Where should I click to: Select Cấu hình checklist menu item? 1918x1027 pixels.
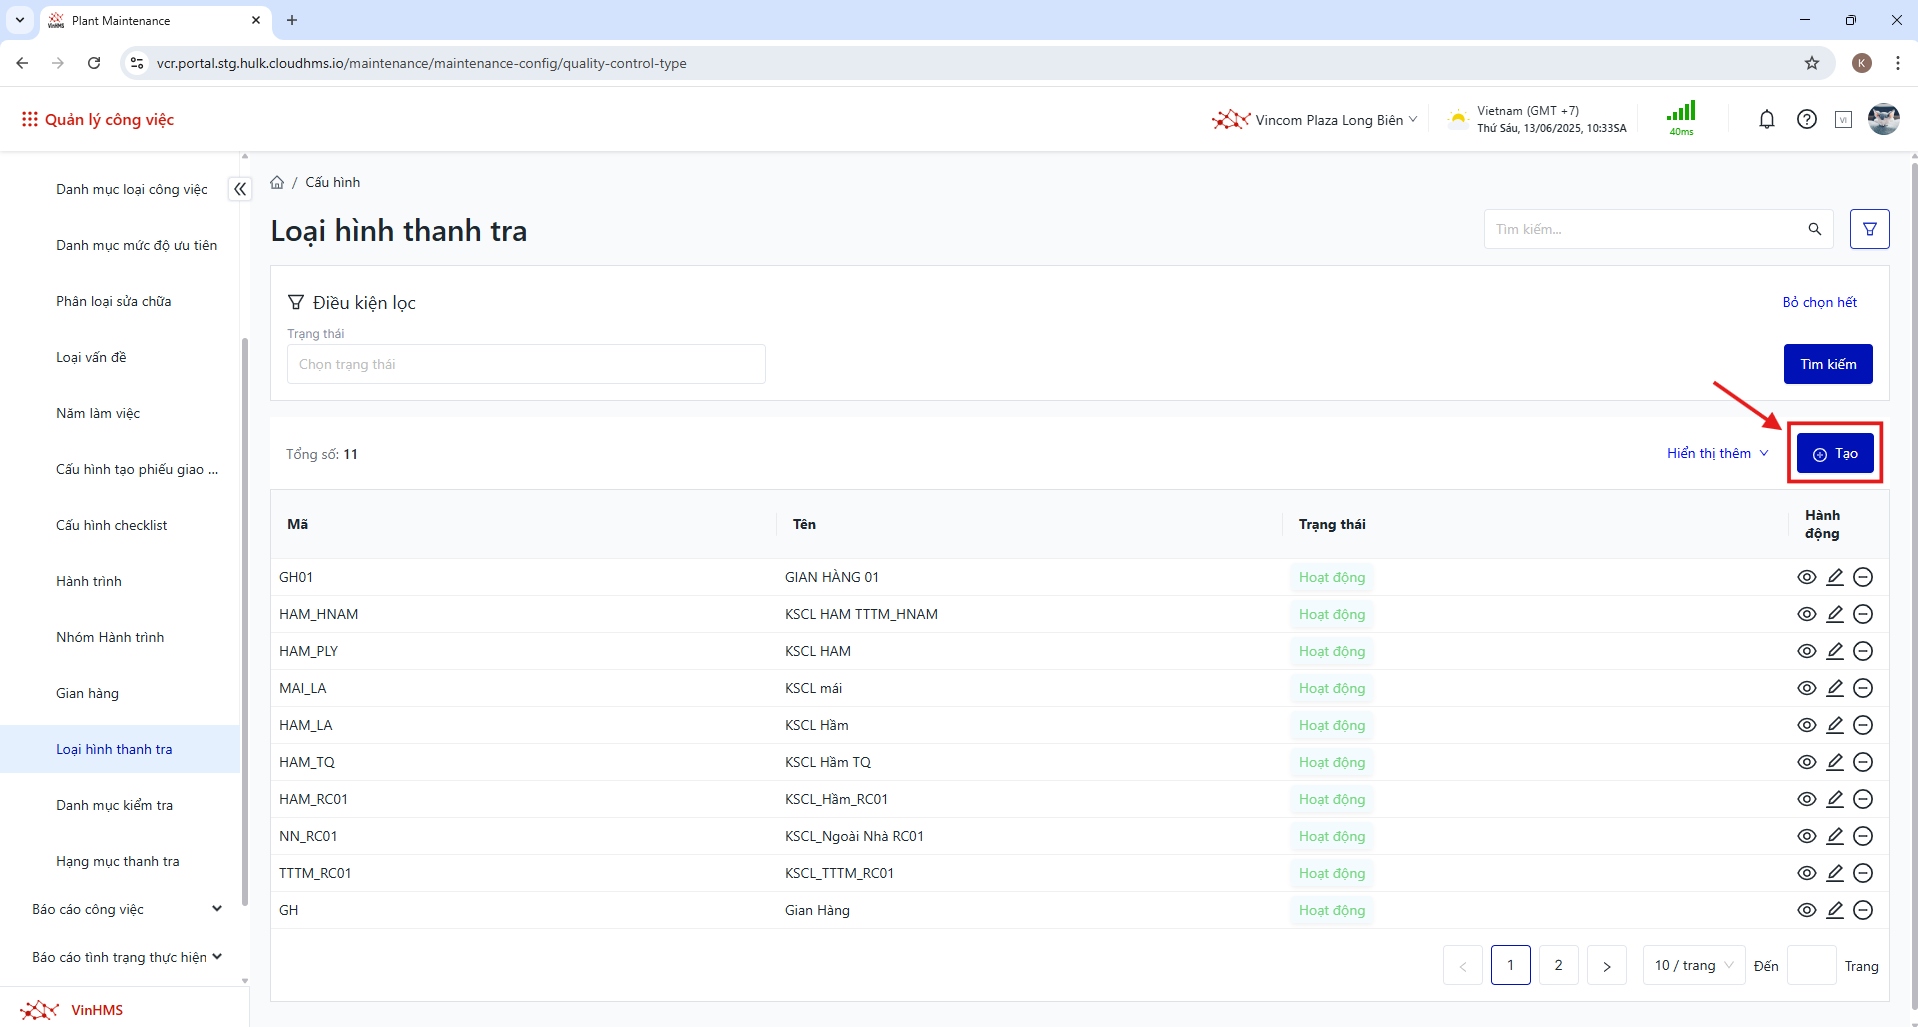pos(112,525)
